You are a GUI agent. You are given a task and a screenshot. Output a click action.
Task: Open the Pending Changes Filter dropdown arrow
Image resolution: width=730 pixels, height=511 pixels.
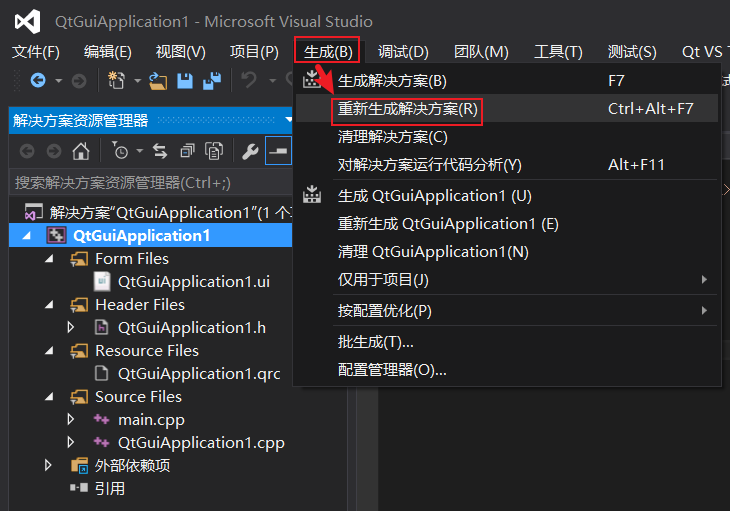pyautogui.click(x=140, y=151)
